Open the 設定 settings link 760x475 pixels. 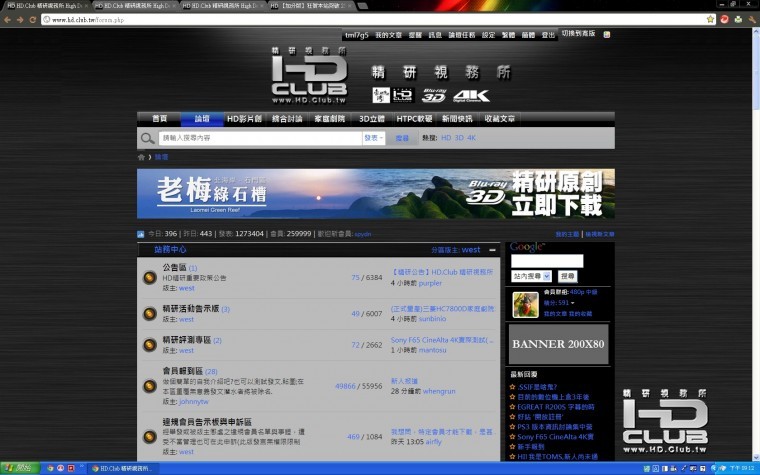pos(489,35)
